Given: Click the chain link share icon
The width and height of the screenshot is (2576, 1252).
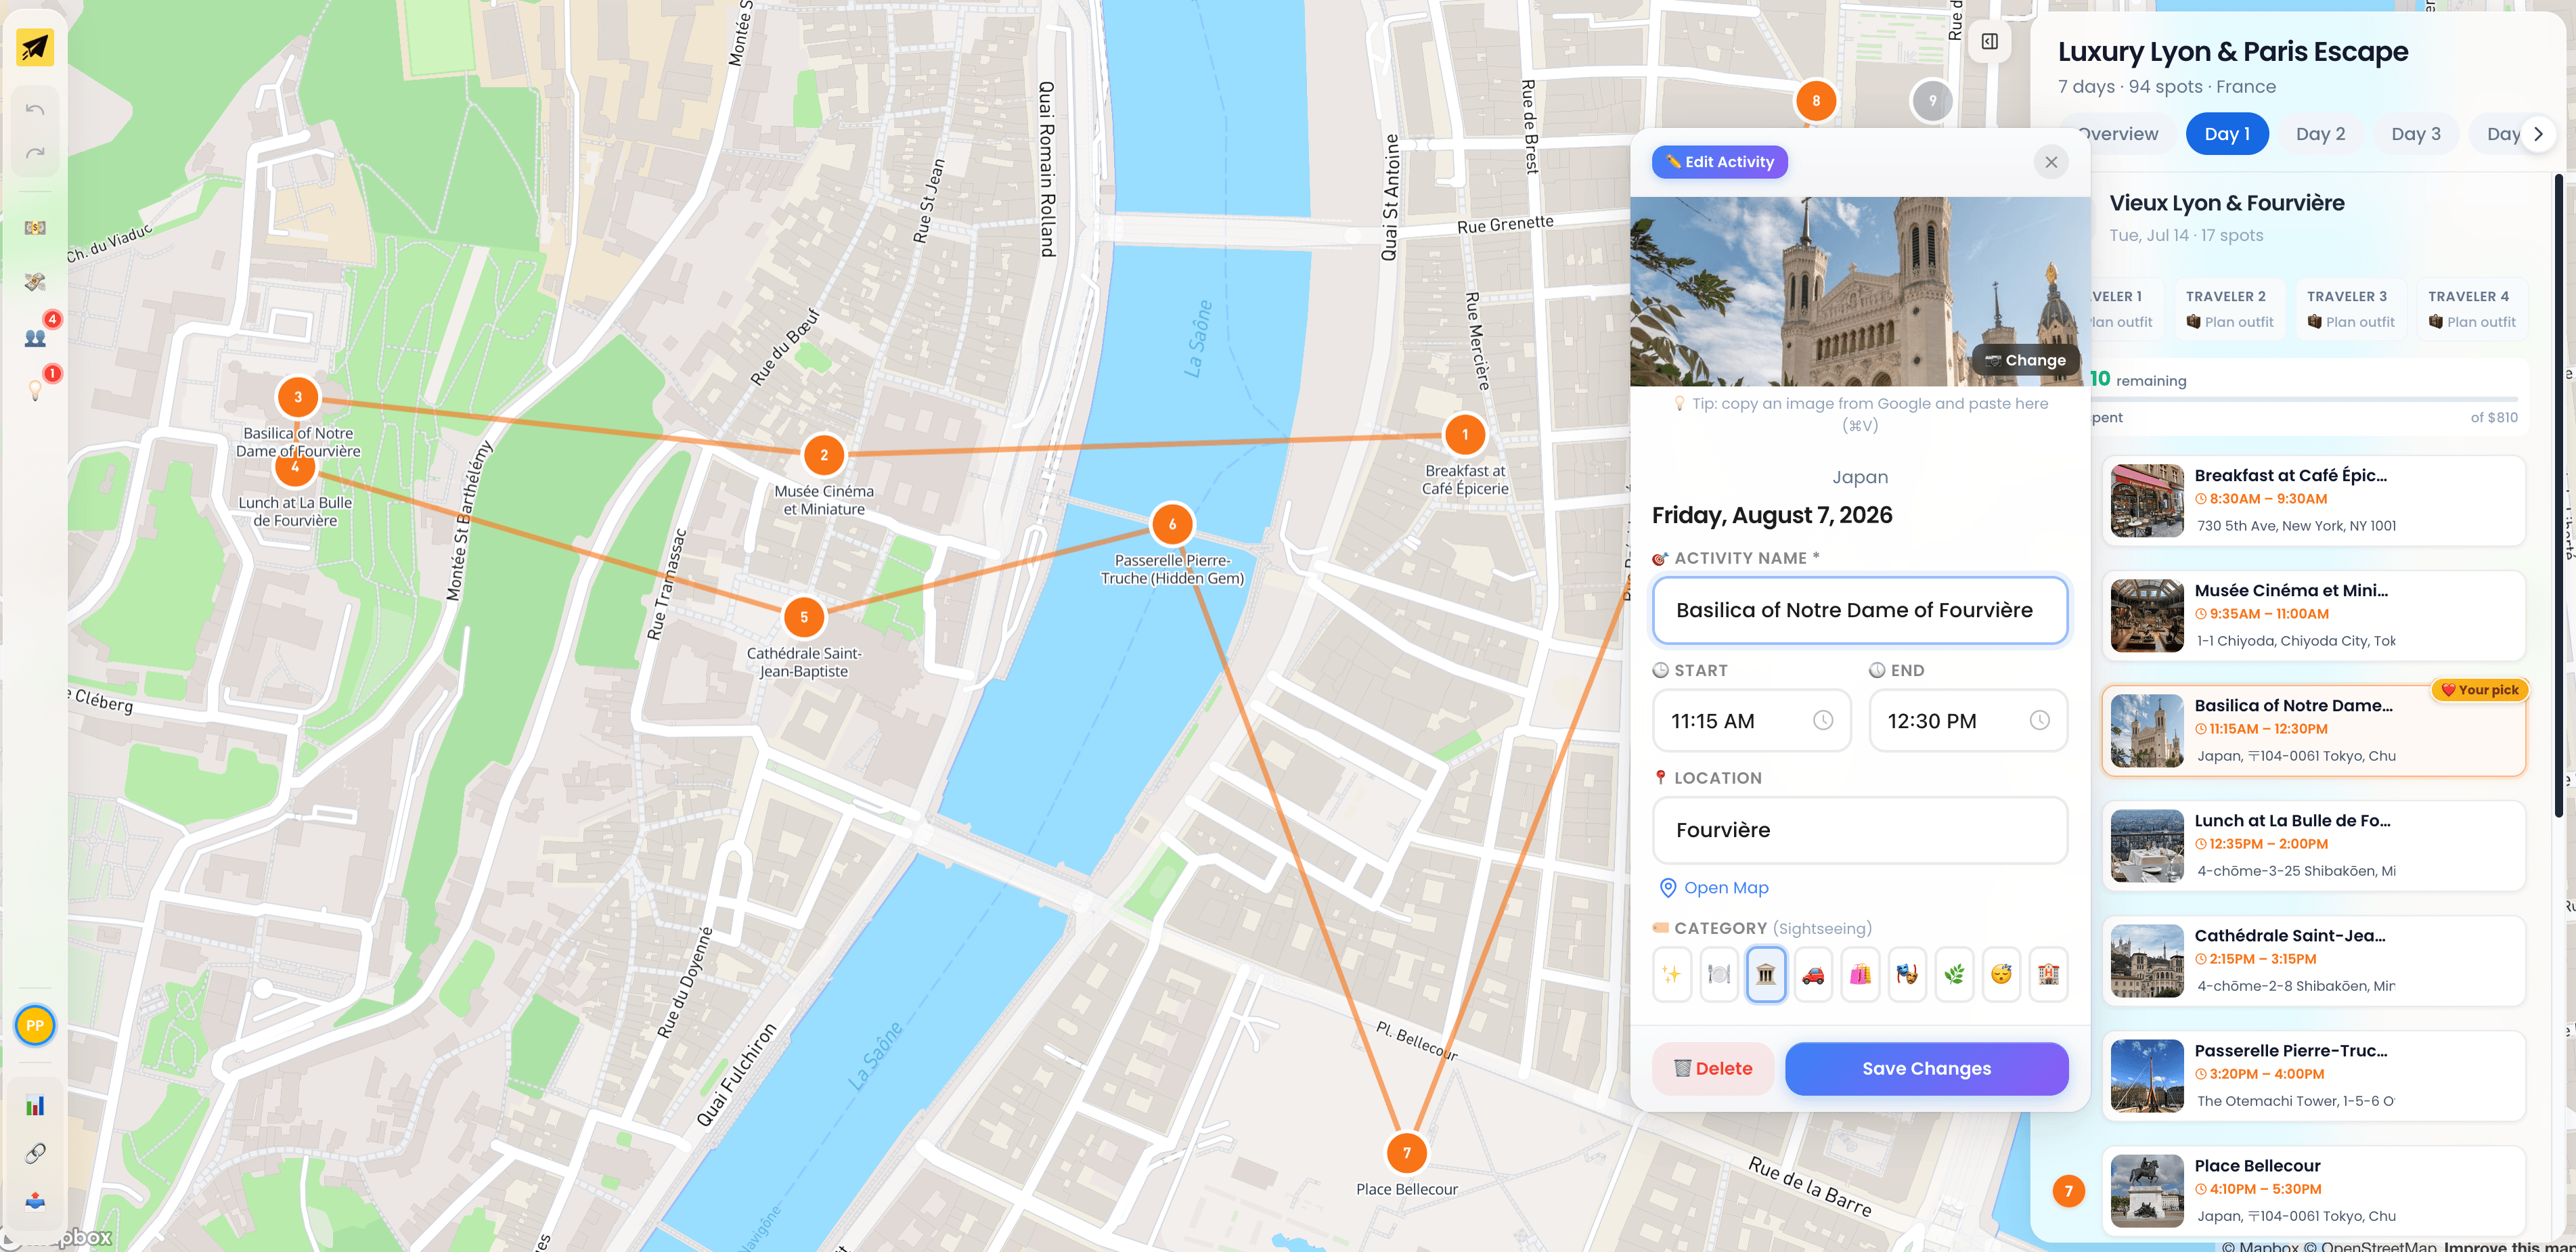Looking at the screenshot, I should 35,1153.
